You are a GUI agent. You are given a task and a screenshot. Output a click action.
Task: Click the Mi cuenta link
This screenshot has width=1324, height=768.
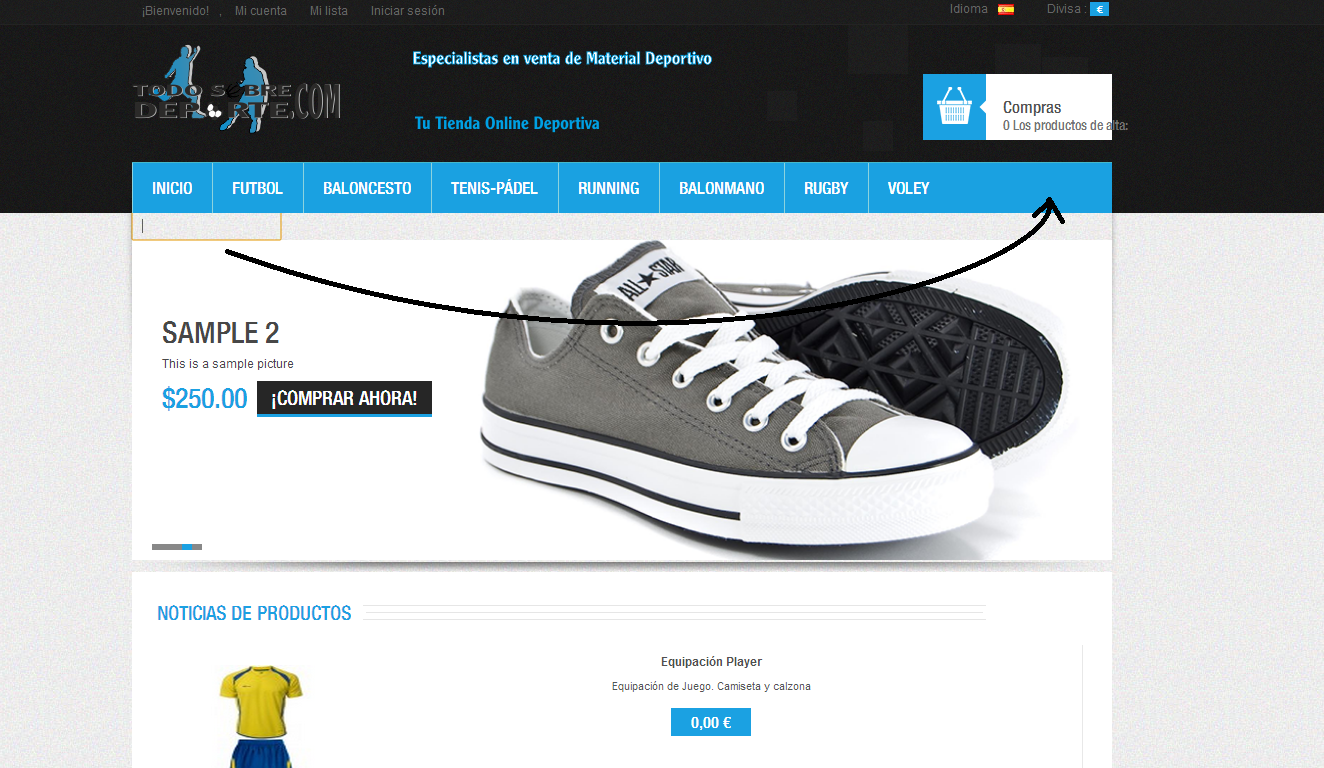point(261,11)
